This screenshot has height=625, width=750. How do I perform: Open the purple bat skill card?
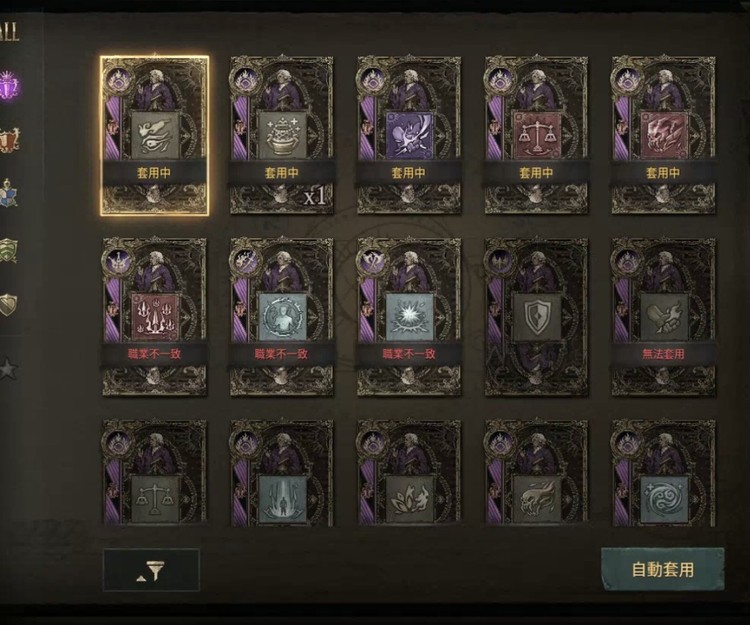pos(409,136)
